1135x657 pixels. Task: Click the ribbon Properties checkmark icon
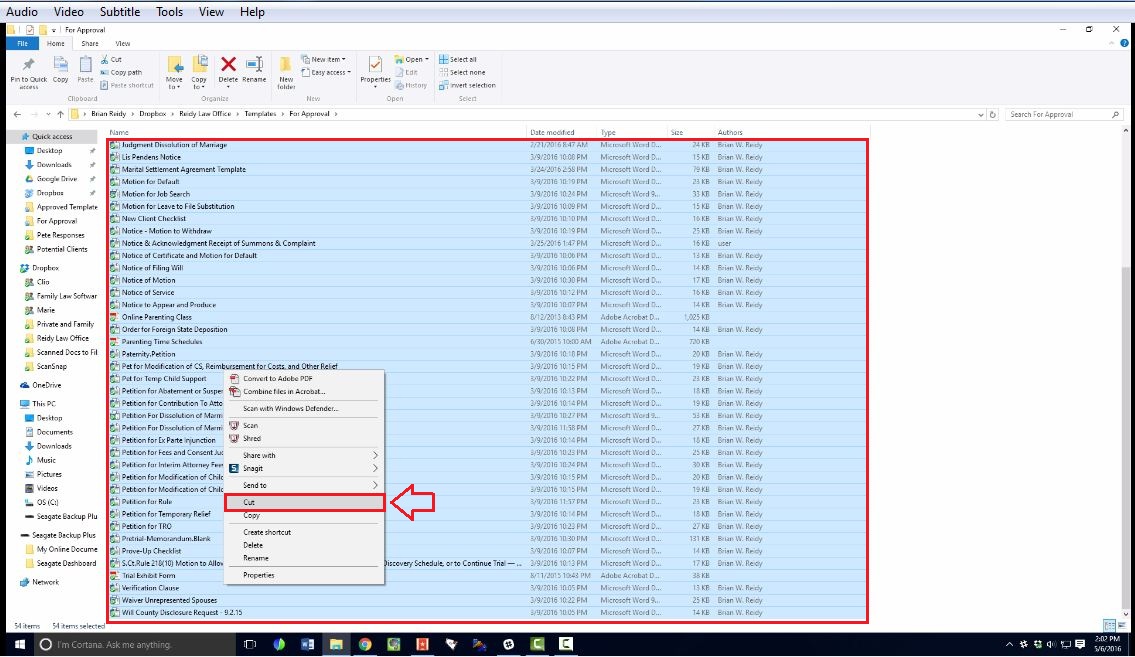375,64
